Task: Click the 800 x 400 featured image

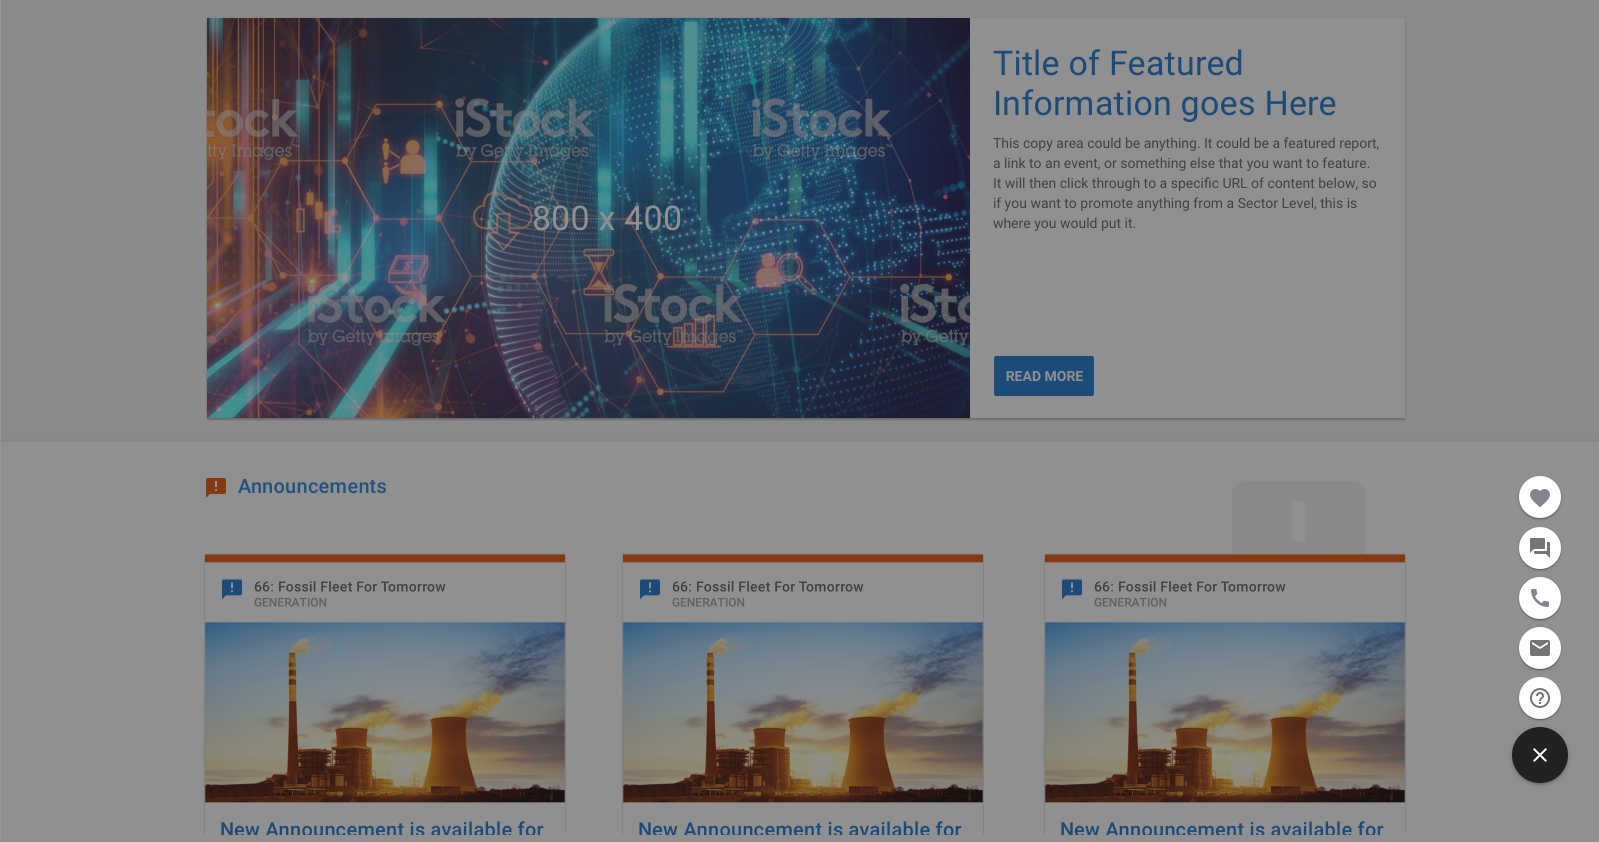Action: point(588,218)
